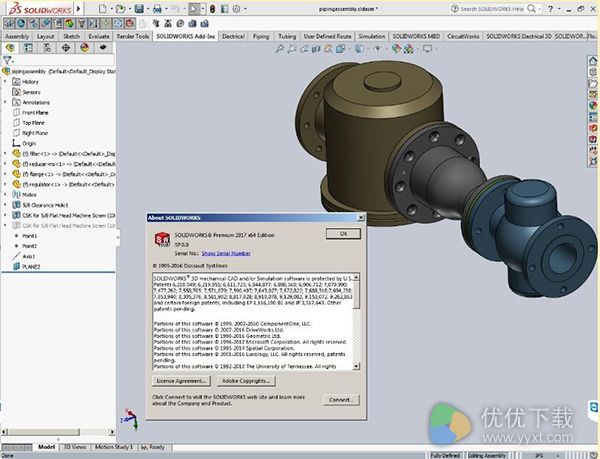Click the Show Serial Number link
Screen dimensions: 600x459
(226, 253)
